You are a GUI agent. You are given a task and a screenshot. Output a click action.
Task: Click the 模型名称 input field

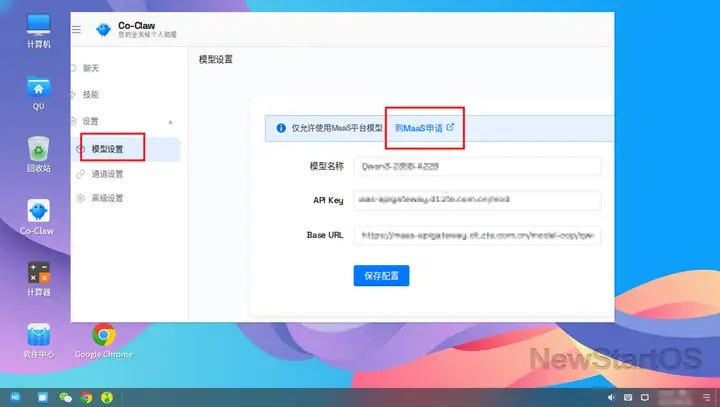point(476,167)
